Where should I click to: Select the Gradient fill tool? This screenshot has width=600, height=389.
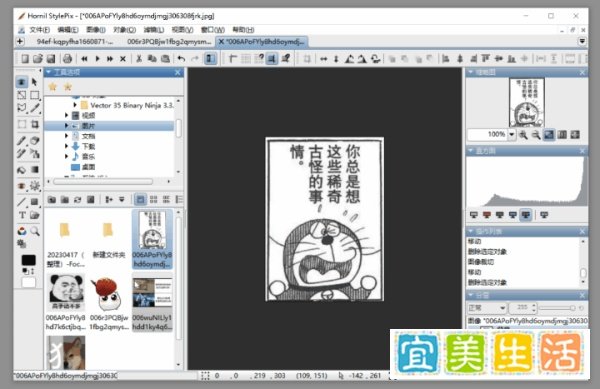[34, 169]
